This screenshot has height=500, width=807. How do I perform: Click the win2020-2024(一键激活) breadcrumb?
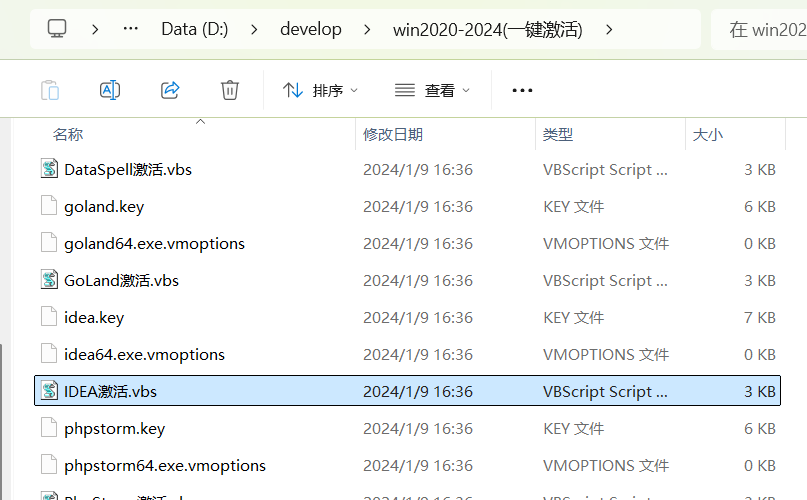coord(487,29)
